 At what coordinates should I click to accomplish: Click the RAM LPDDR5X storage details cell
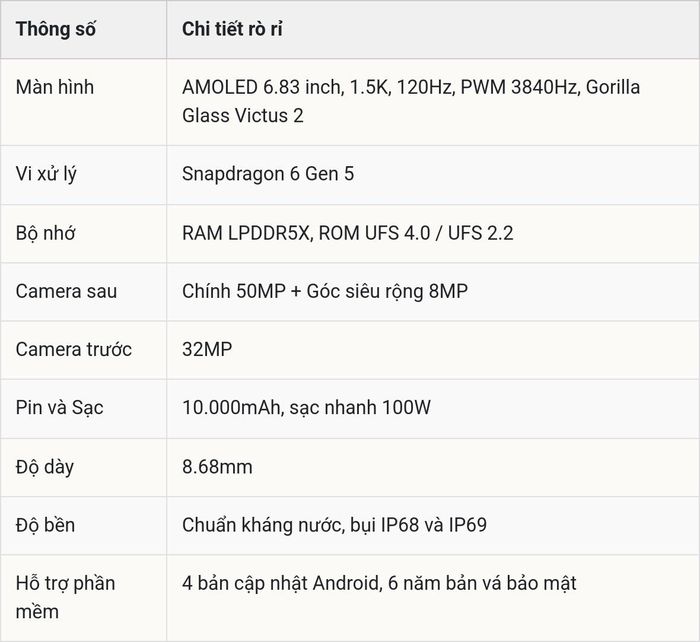[x=347, y=233]
